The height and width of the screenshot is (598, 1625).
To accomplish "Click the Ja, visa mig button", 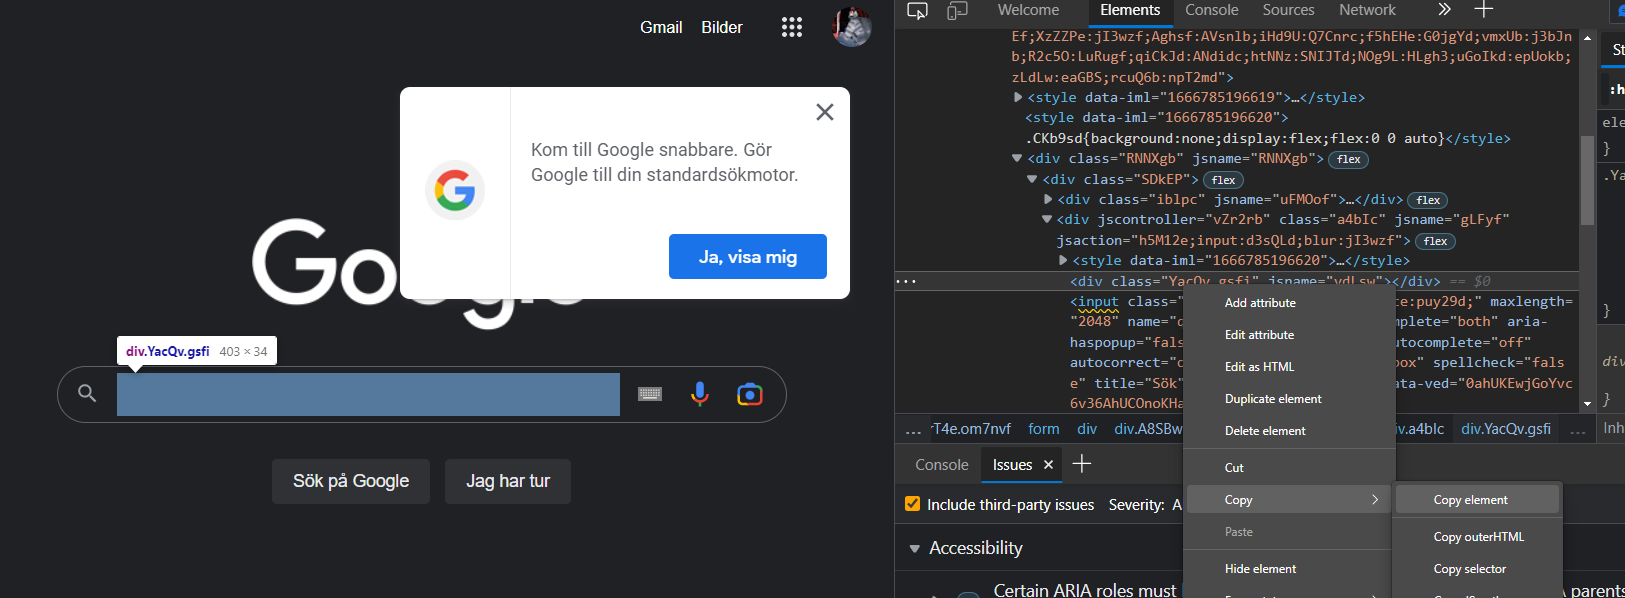I will [748, 257].
